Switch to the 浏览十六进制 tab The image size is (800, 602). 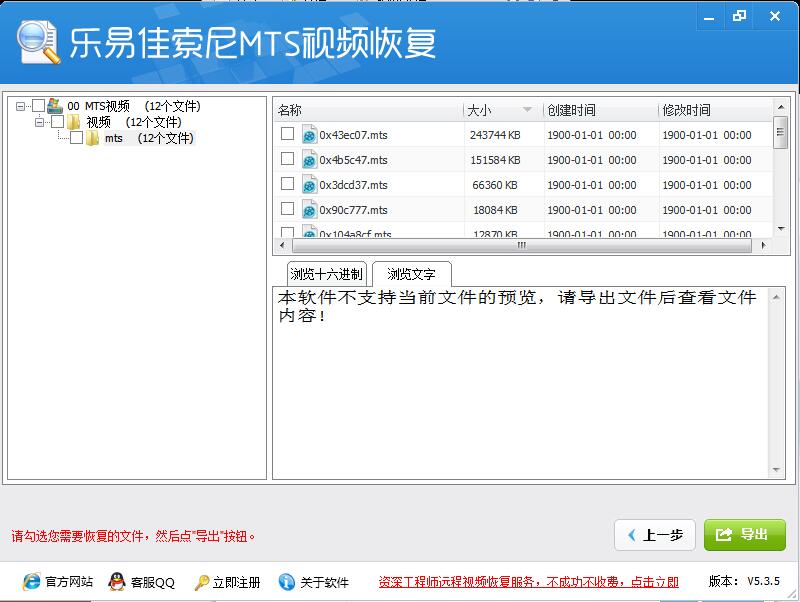pos(327,274)
